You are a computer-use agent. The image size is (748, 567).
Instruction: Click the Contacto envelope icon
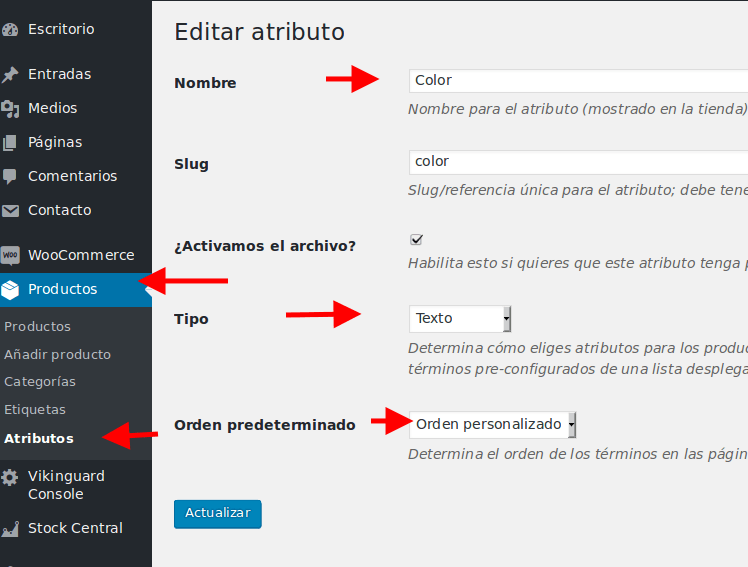click(x=10, y=210)
